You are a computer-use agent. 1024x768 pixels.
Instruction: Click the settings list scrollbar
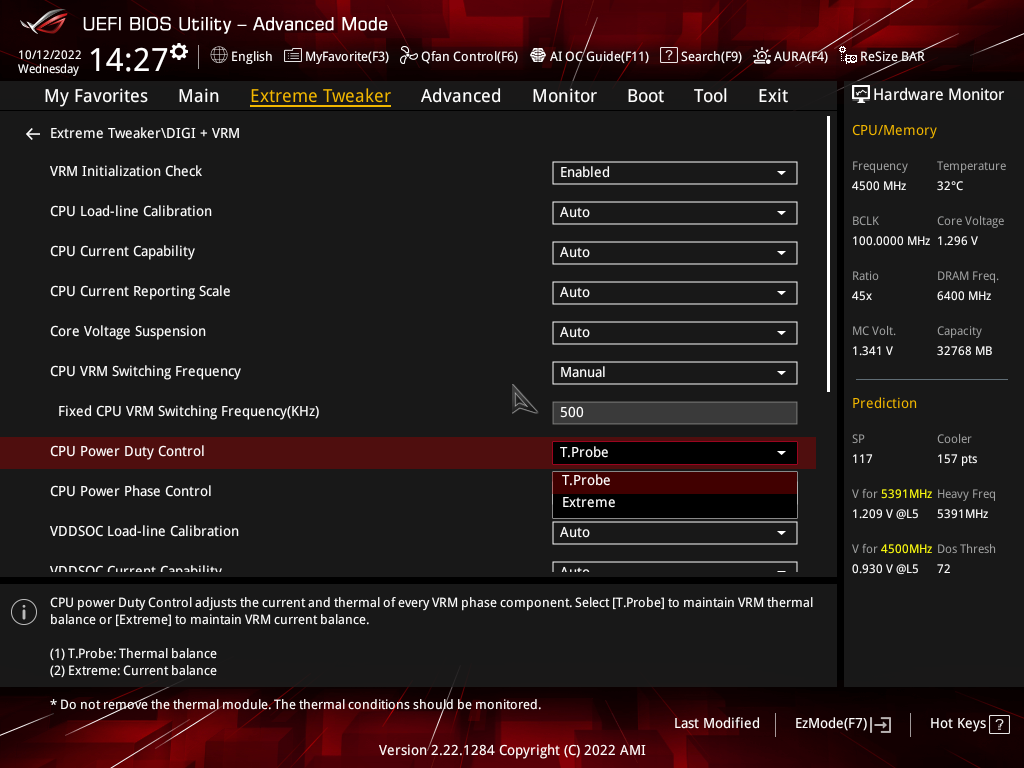coord(828,255)
